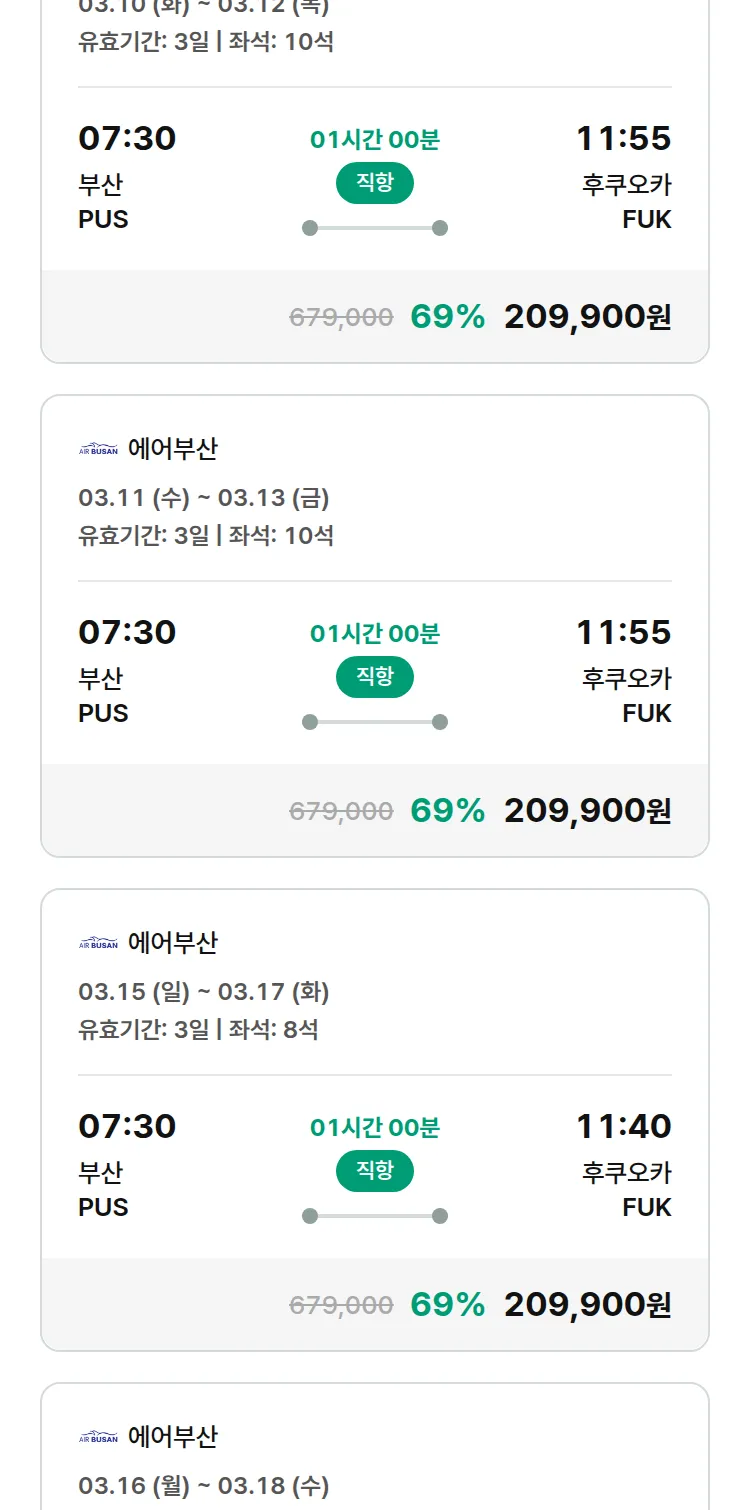Click the 11:40 arrival time
Screen dimensions: 750x1510
click(x=623, y=1126)
